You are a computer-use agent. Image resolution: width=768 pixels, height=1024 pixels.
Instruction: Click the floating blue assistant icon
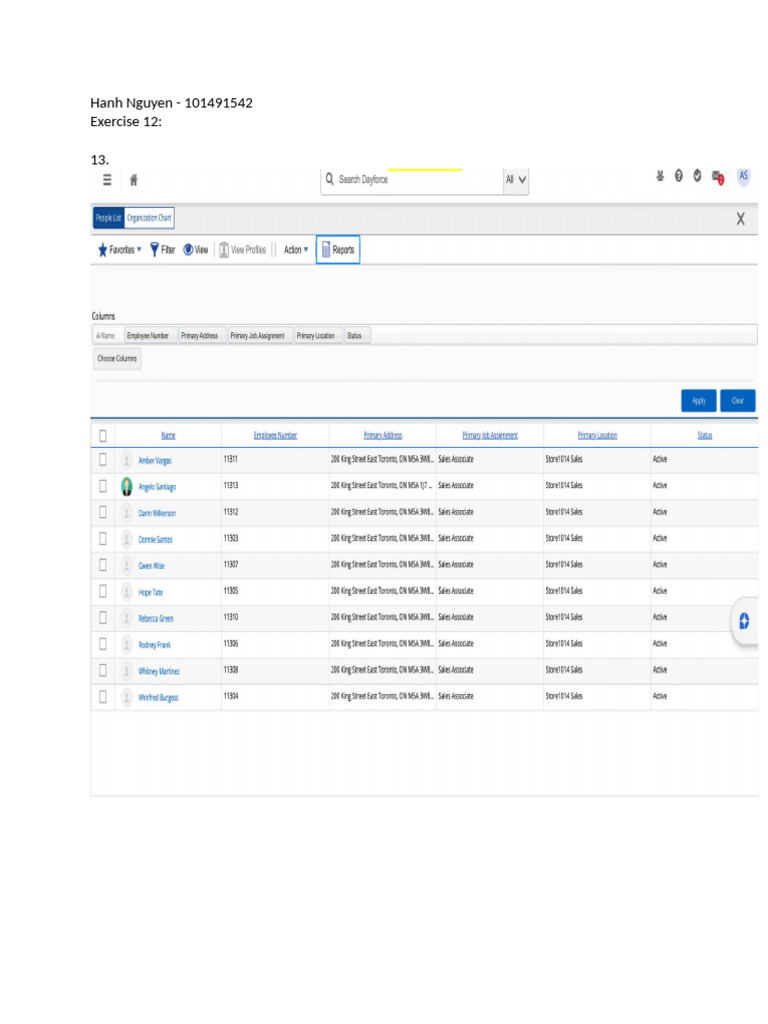tap(744, 621)
